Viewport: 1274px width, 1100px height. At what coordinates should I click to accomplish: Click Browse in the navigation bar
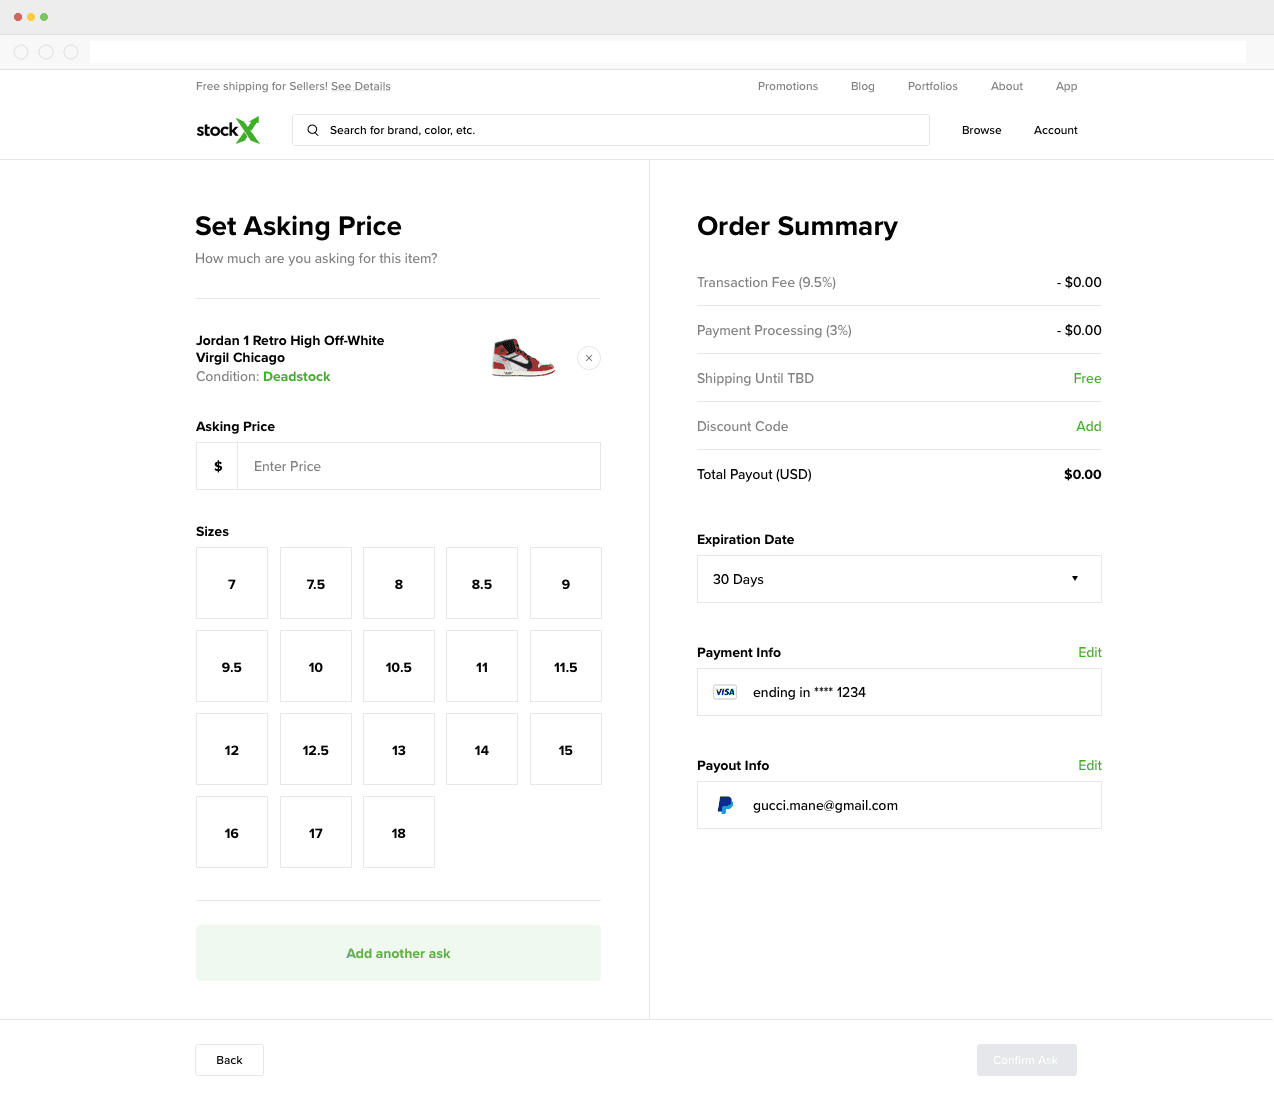981,130
